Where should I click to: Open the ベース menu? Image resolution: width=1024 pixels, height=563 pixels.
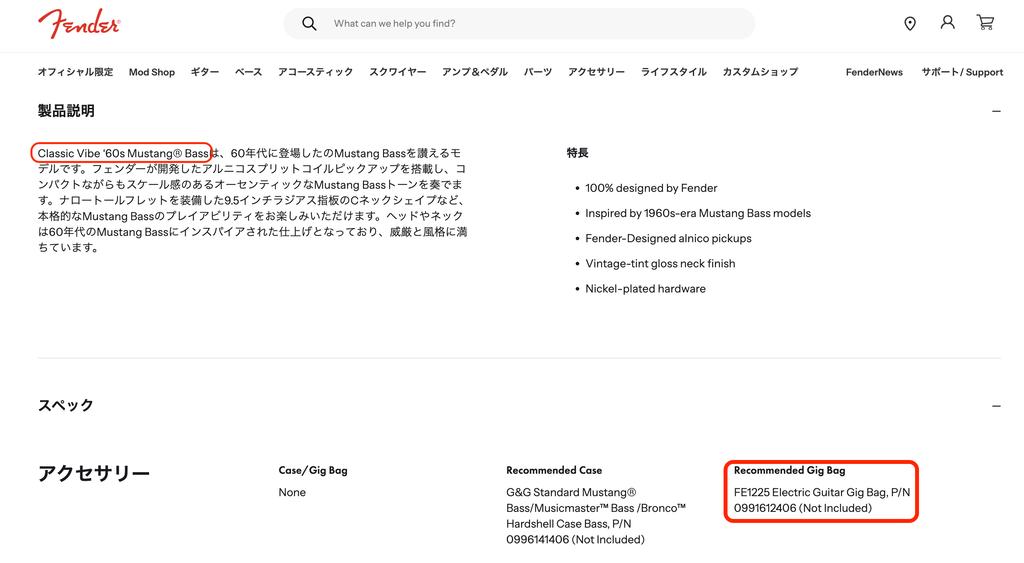248,72
